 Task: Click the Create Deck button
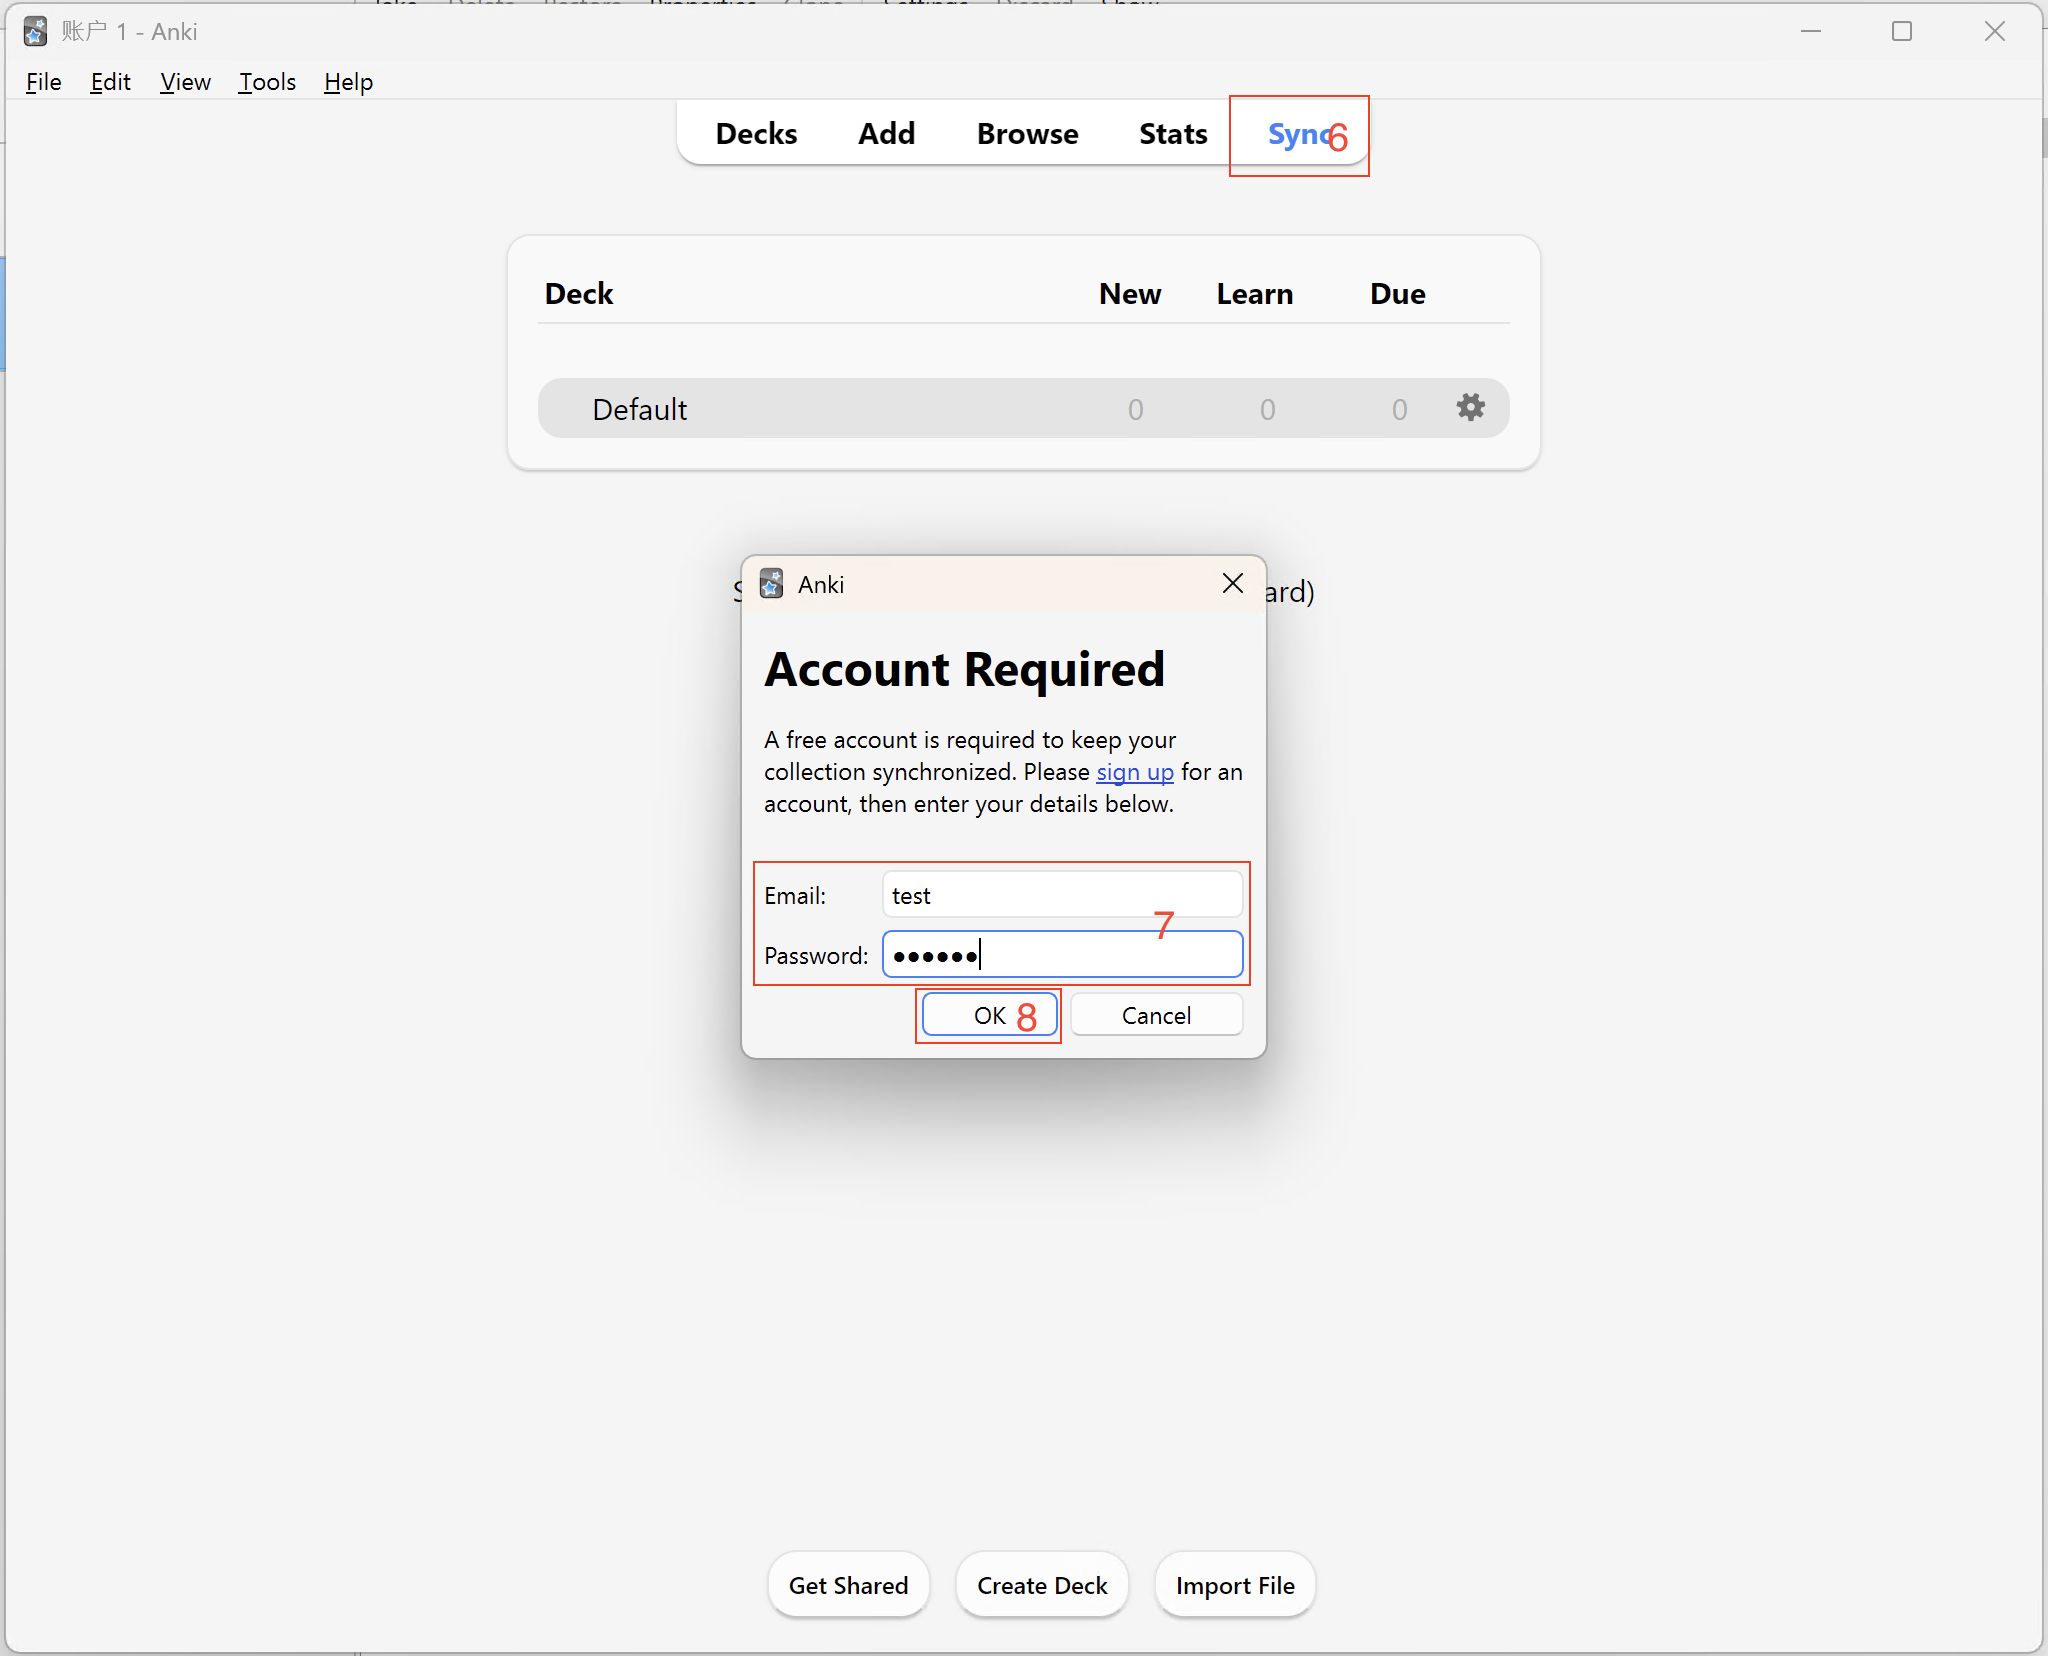point(1041,1585)
